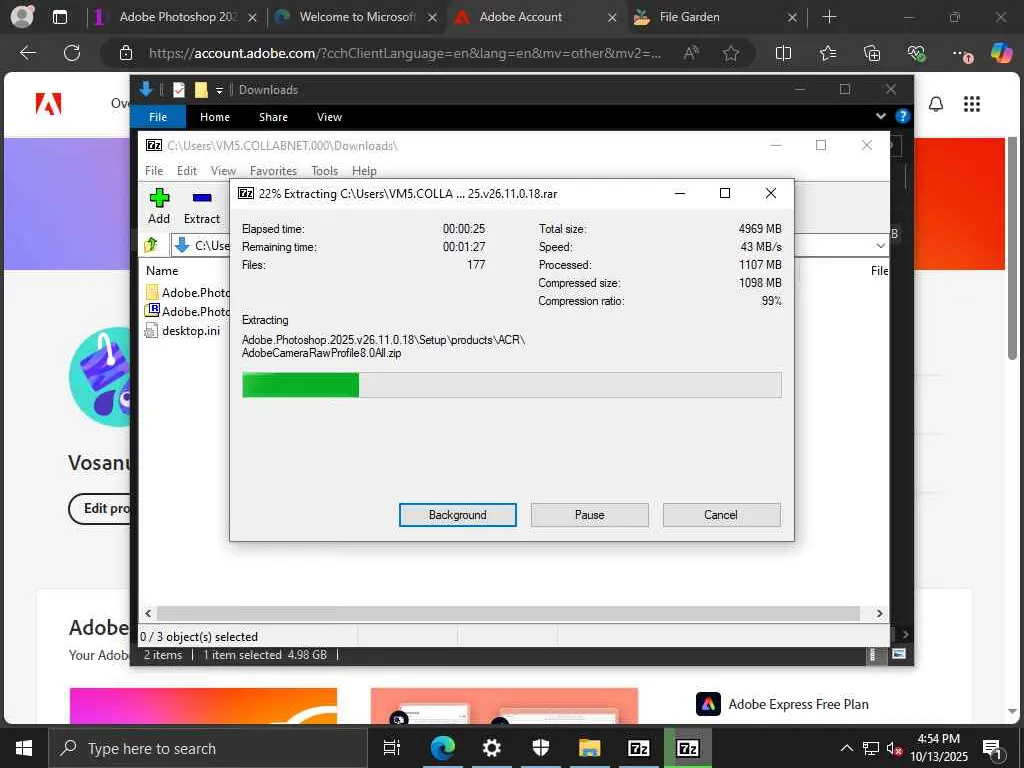Click the extraction progress bar
Viewport: 1024px width, 768px height.
click(x=511, y=385)
